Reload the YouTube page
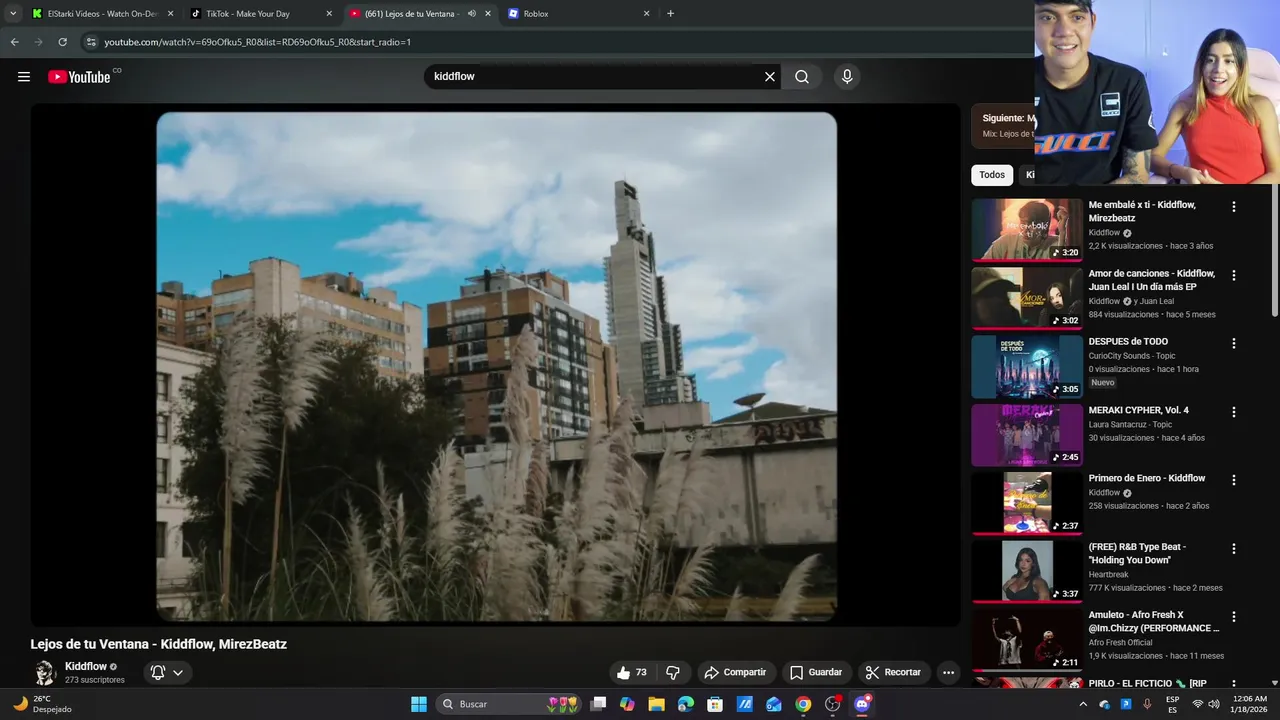The width and height of the screenshot is (1280, 720). tap(62, 42)
